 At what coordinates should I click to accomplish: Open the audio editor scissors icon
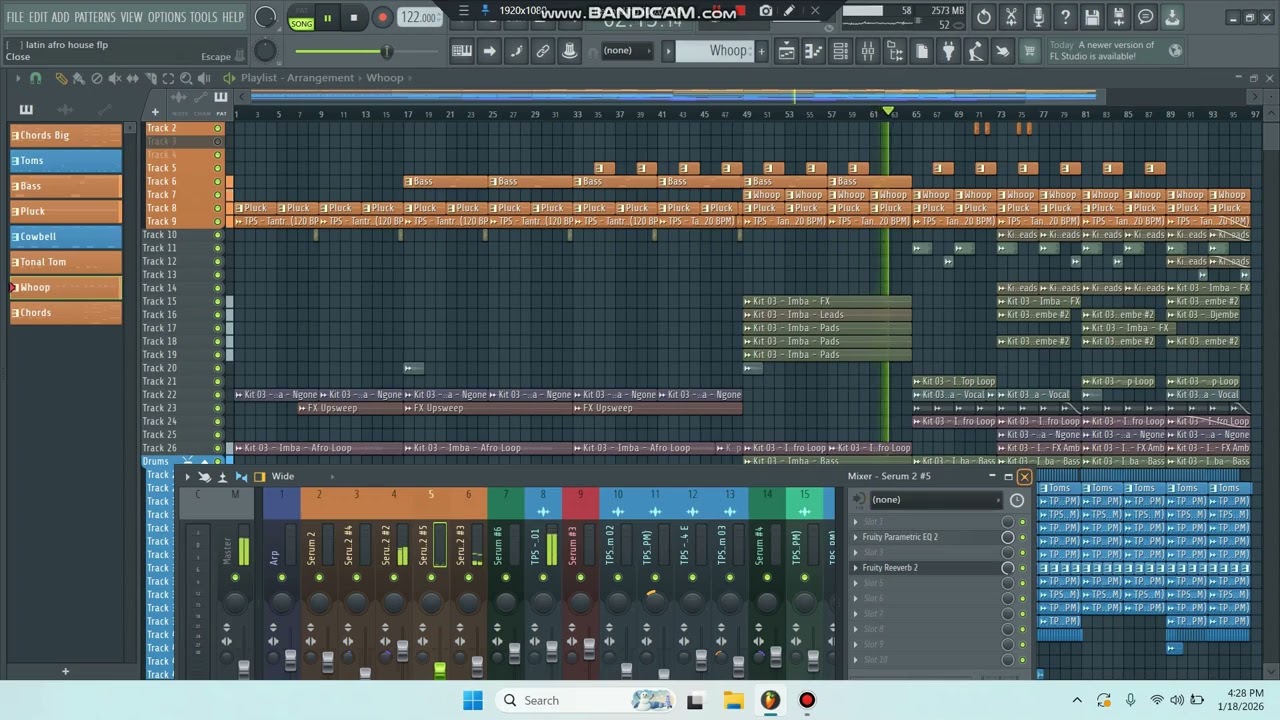tap(1011, 17)
